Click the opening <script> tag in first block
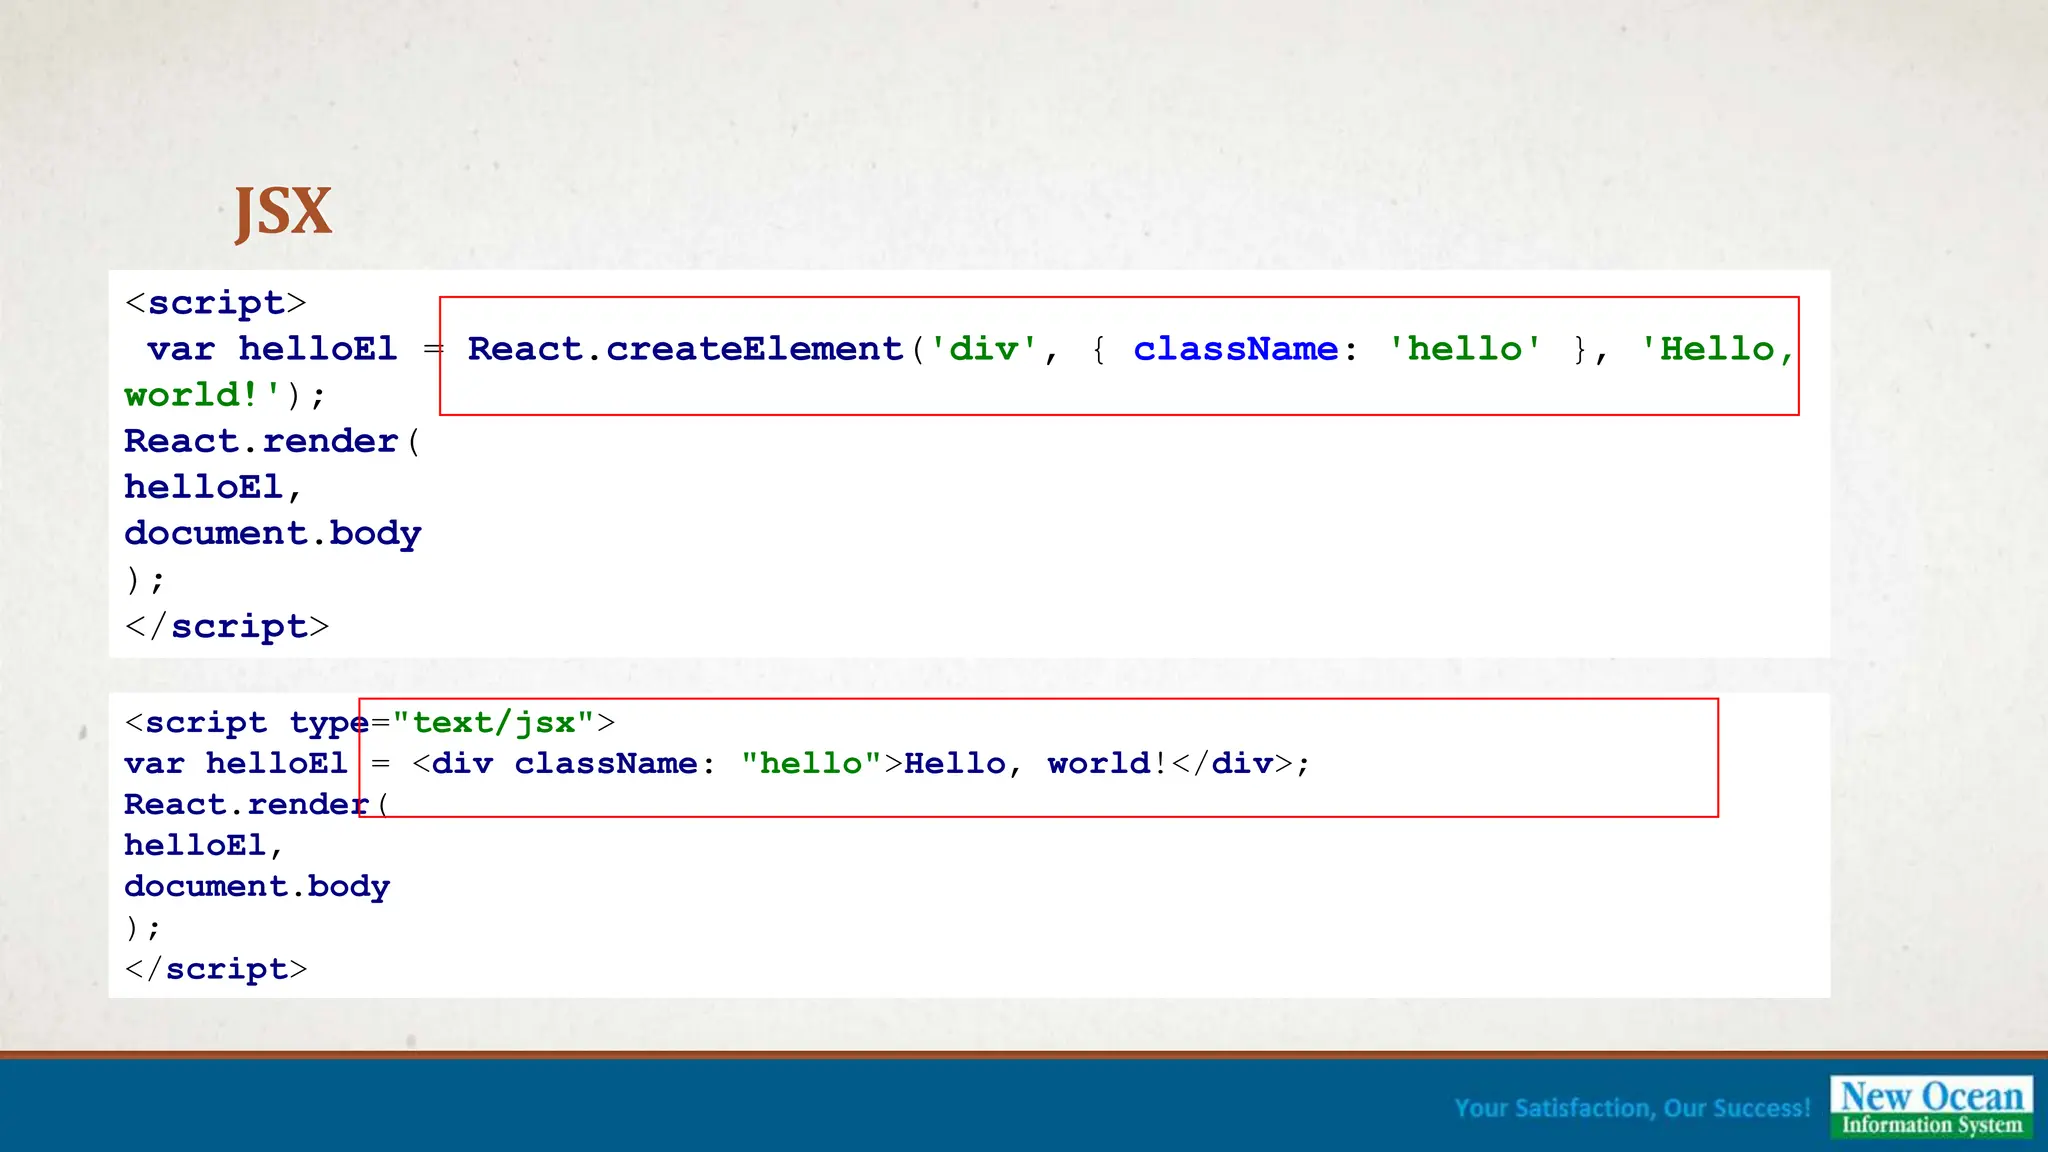The height and width of the screenshot is (1152, 2048). point(216,303)
